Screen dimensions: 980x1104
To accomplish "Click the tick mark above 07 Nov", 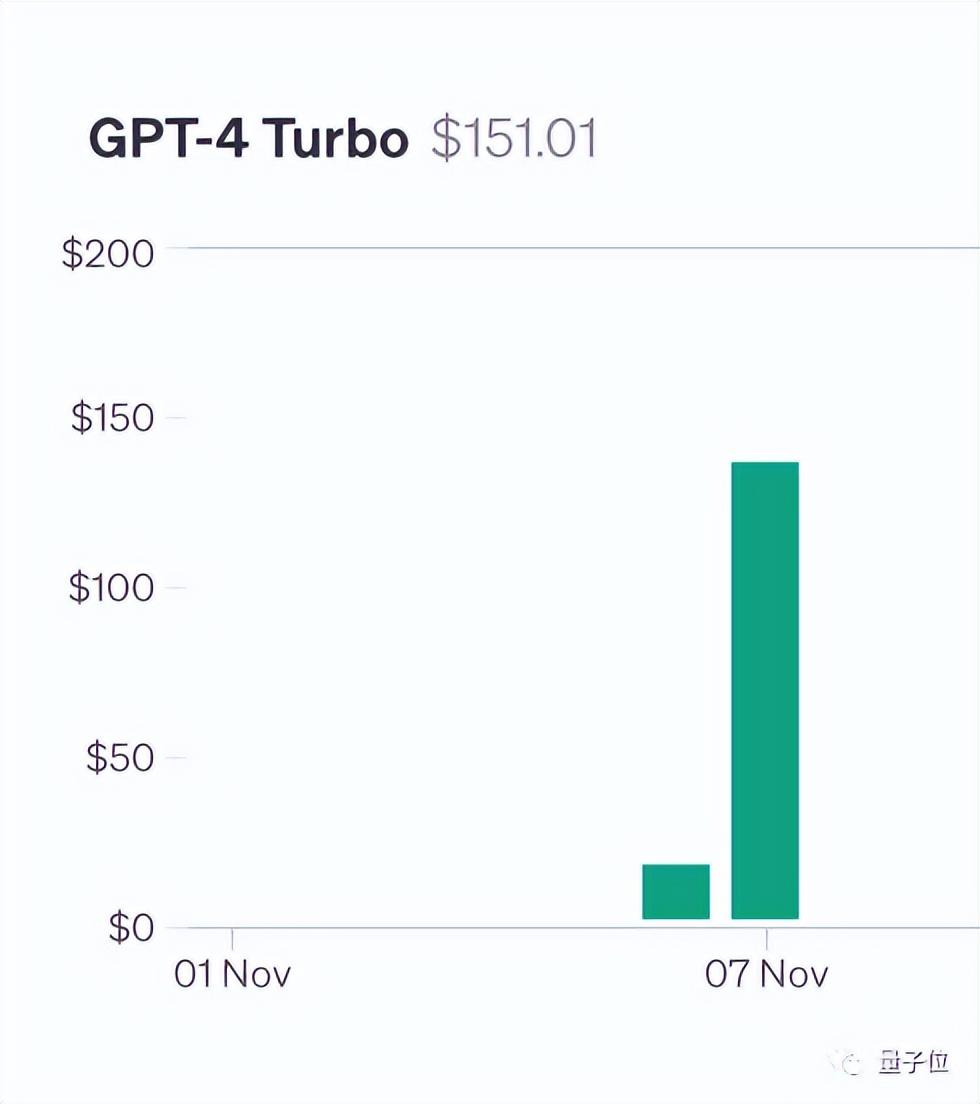I will pyautogui.click(x=767, y=939).
